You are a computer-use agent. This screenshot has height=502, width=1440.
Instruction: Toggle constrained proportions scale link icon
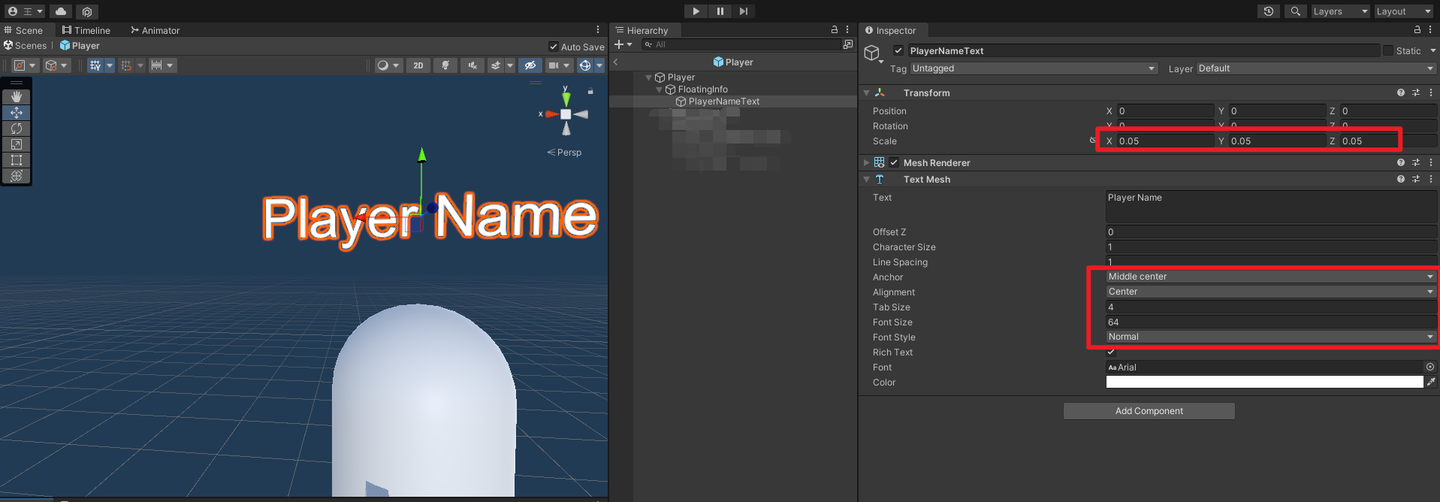1094,141
